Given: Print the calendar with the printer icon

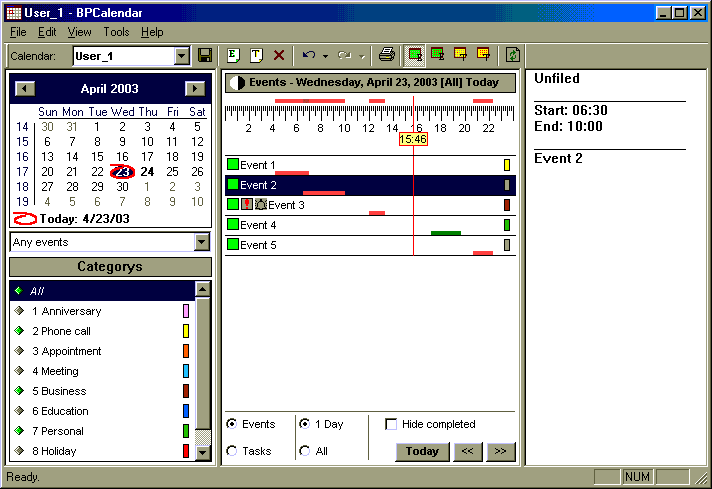Looking at the screenshot, I should pos(387,55).
